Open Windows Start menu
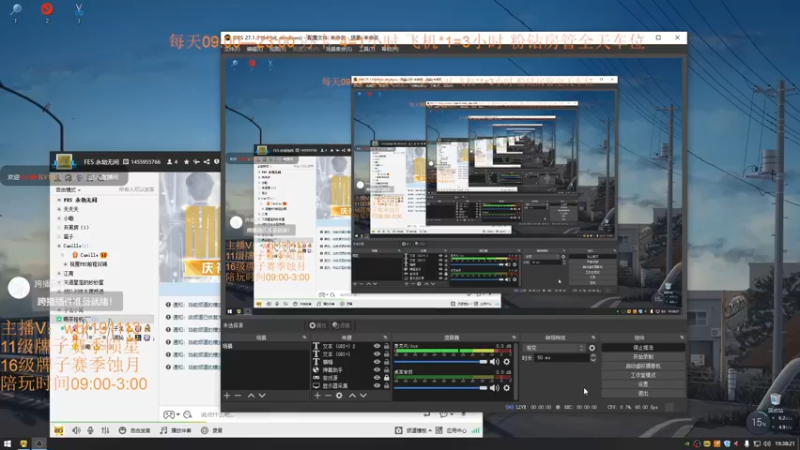The image size is (800, 450). click(7, 444)
